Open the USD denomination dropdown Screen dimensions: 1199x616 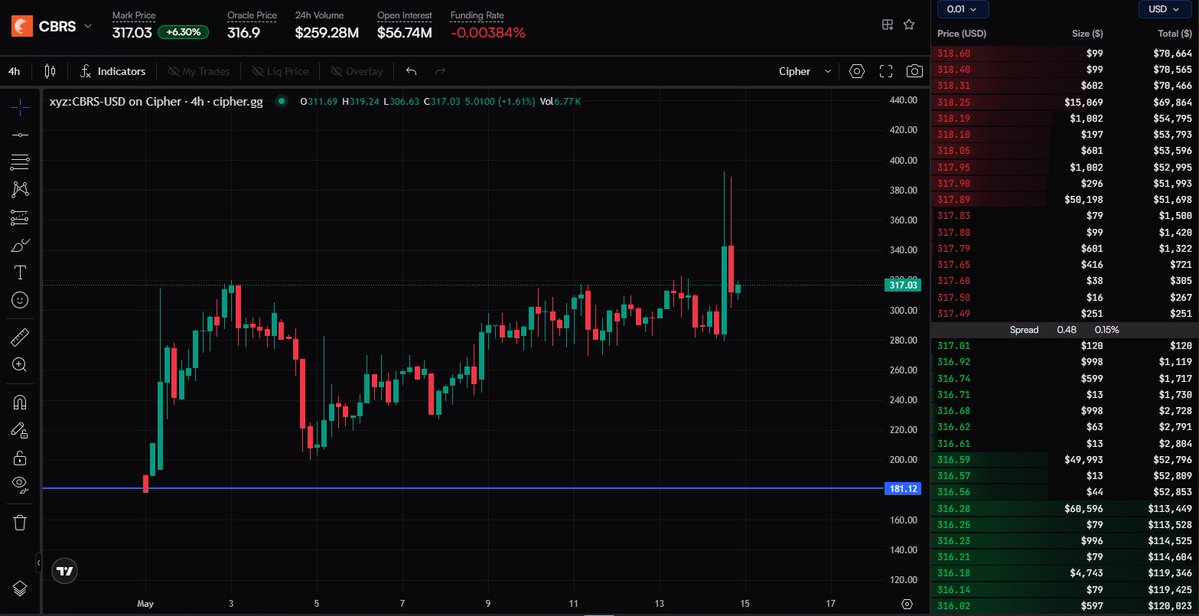(x=1164, y=9)
